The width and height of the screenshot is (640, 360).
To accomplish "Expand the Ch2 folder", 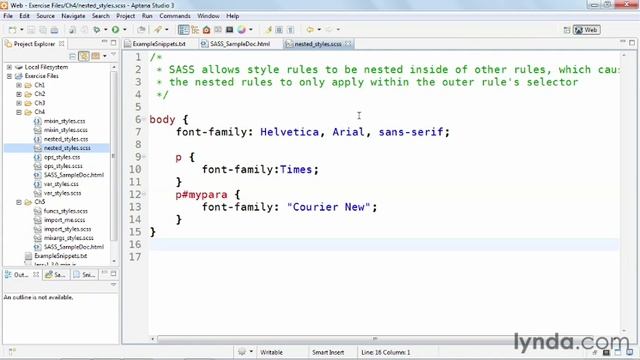I will tap(19, 94).
